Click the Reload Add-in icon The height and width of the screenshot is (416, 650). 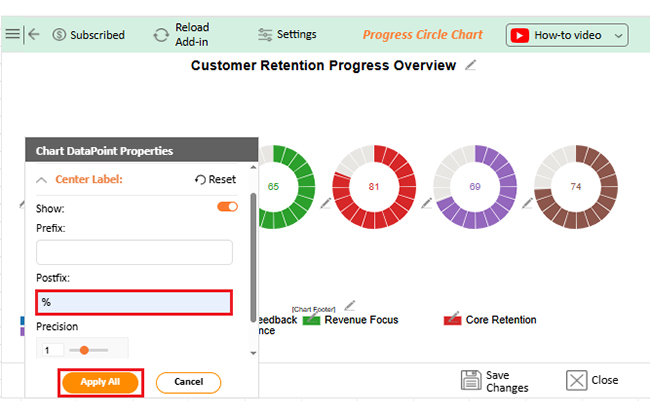pos(161,35)
